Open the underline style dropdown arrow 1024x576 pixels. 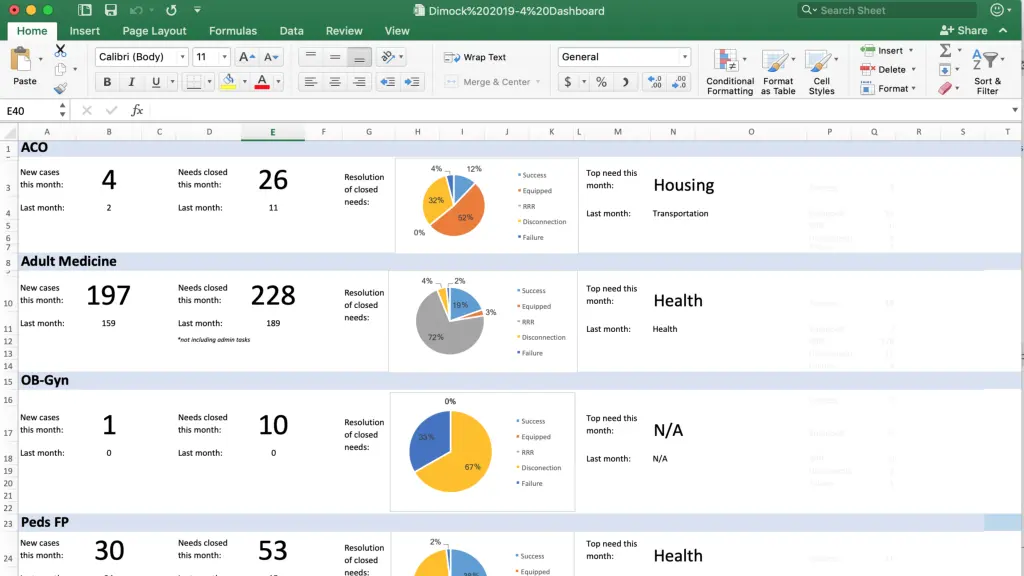(x=172, y=82)
